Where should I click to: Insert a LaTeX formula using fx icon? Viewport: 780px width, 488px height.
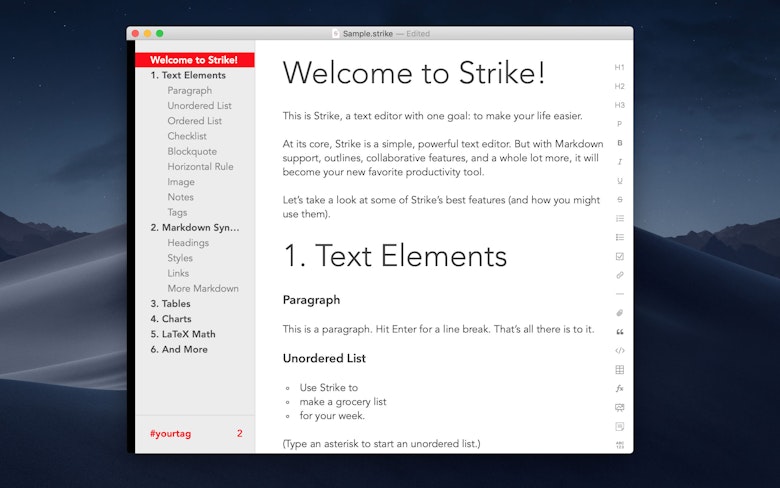coord(620,389)
